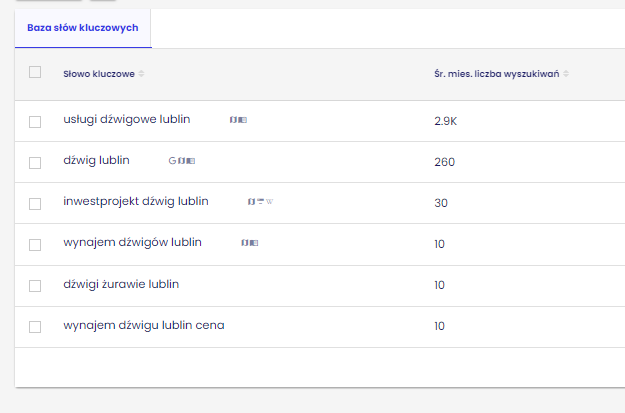Click the news-card icon beside usługi dźwigowe lublin
The width and height of the screenshot is (625, 413).
pyautogui.click(x=242, y=120)
